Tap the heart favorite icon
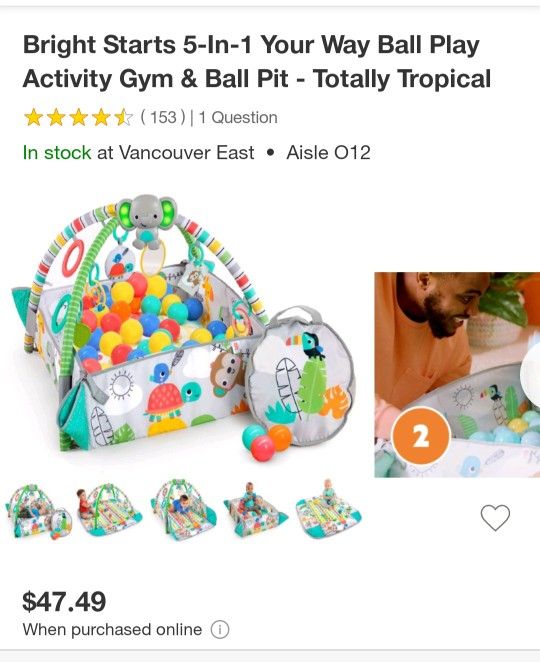This screenshot has height=662, width=540. coord(495,517)
